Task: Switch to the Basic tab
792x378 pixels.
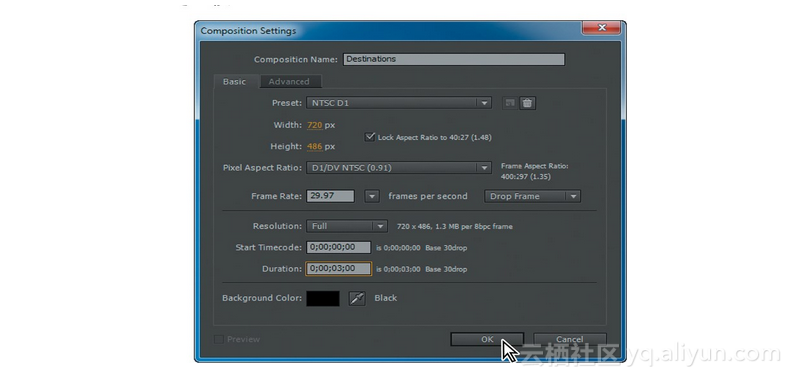Action: (x=234, y=81)
